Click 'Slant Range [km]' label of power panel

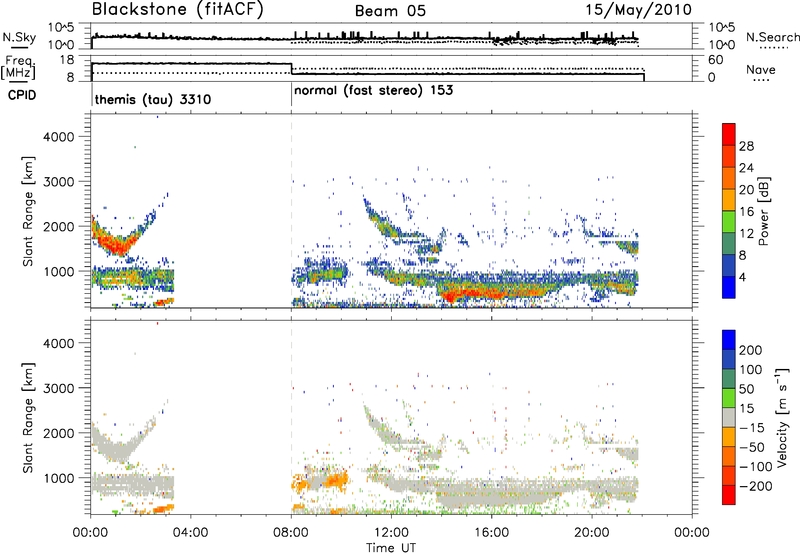click(28, 211)
